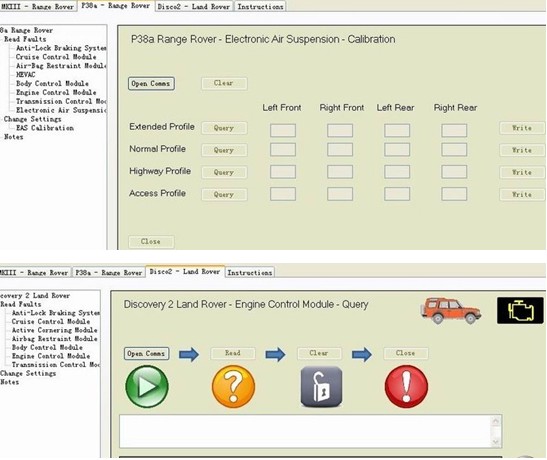Image resolution: width=547 pixels, height=460 pixels.
Task: Click Close button in the Calibration panel
Action: [151, 242]
